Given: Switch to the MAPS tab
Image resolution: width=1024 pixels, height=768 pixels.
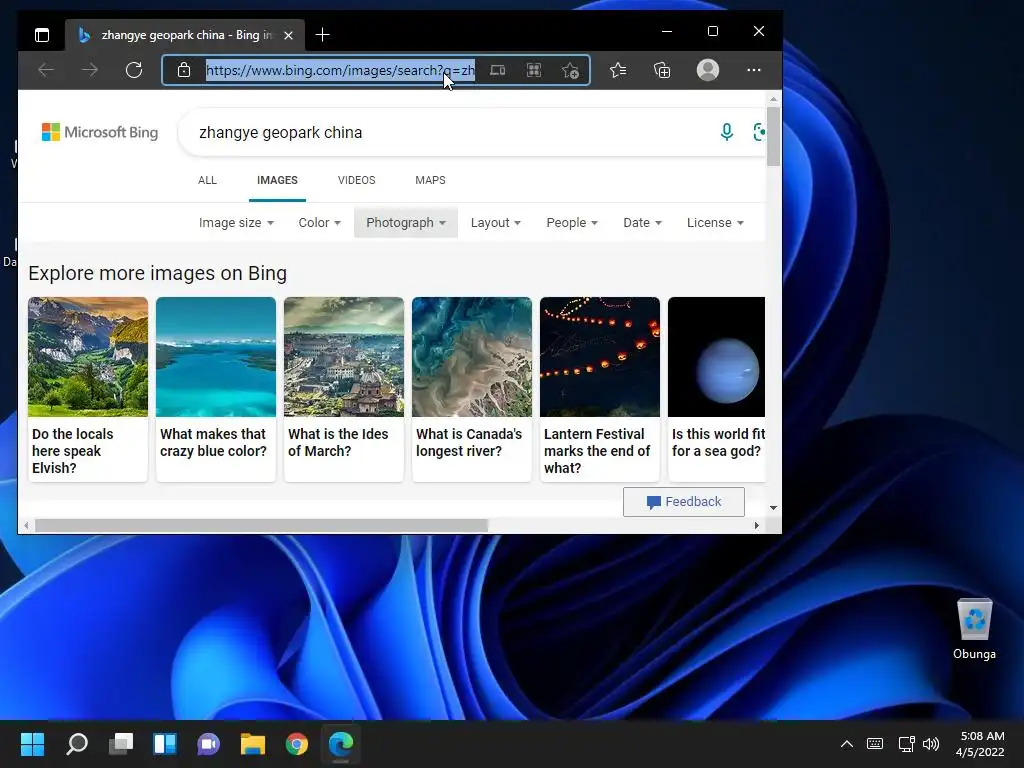Looking at the screenshot, I should (430, 180).
